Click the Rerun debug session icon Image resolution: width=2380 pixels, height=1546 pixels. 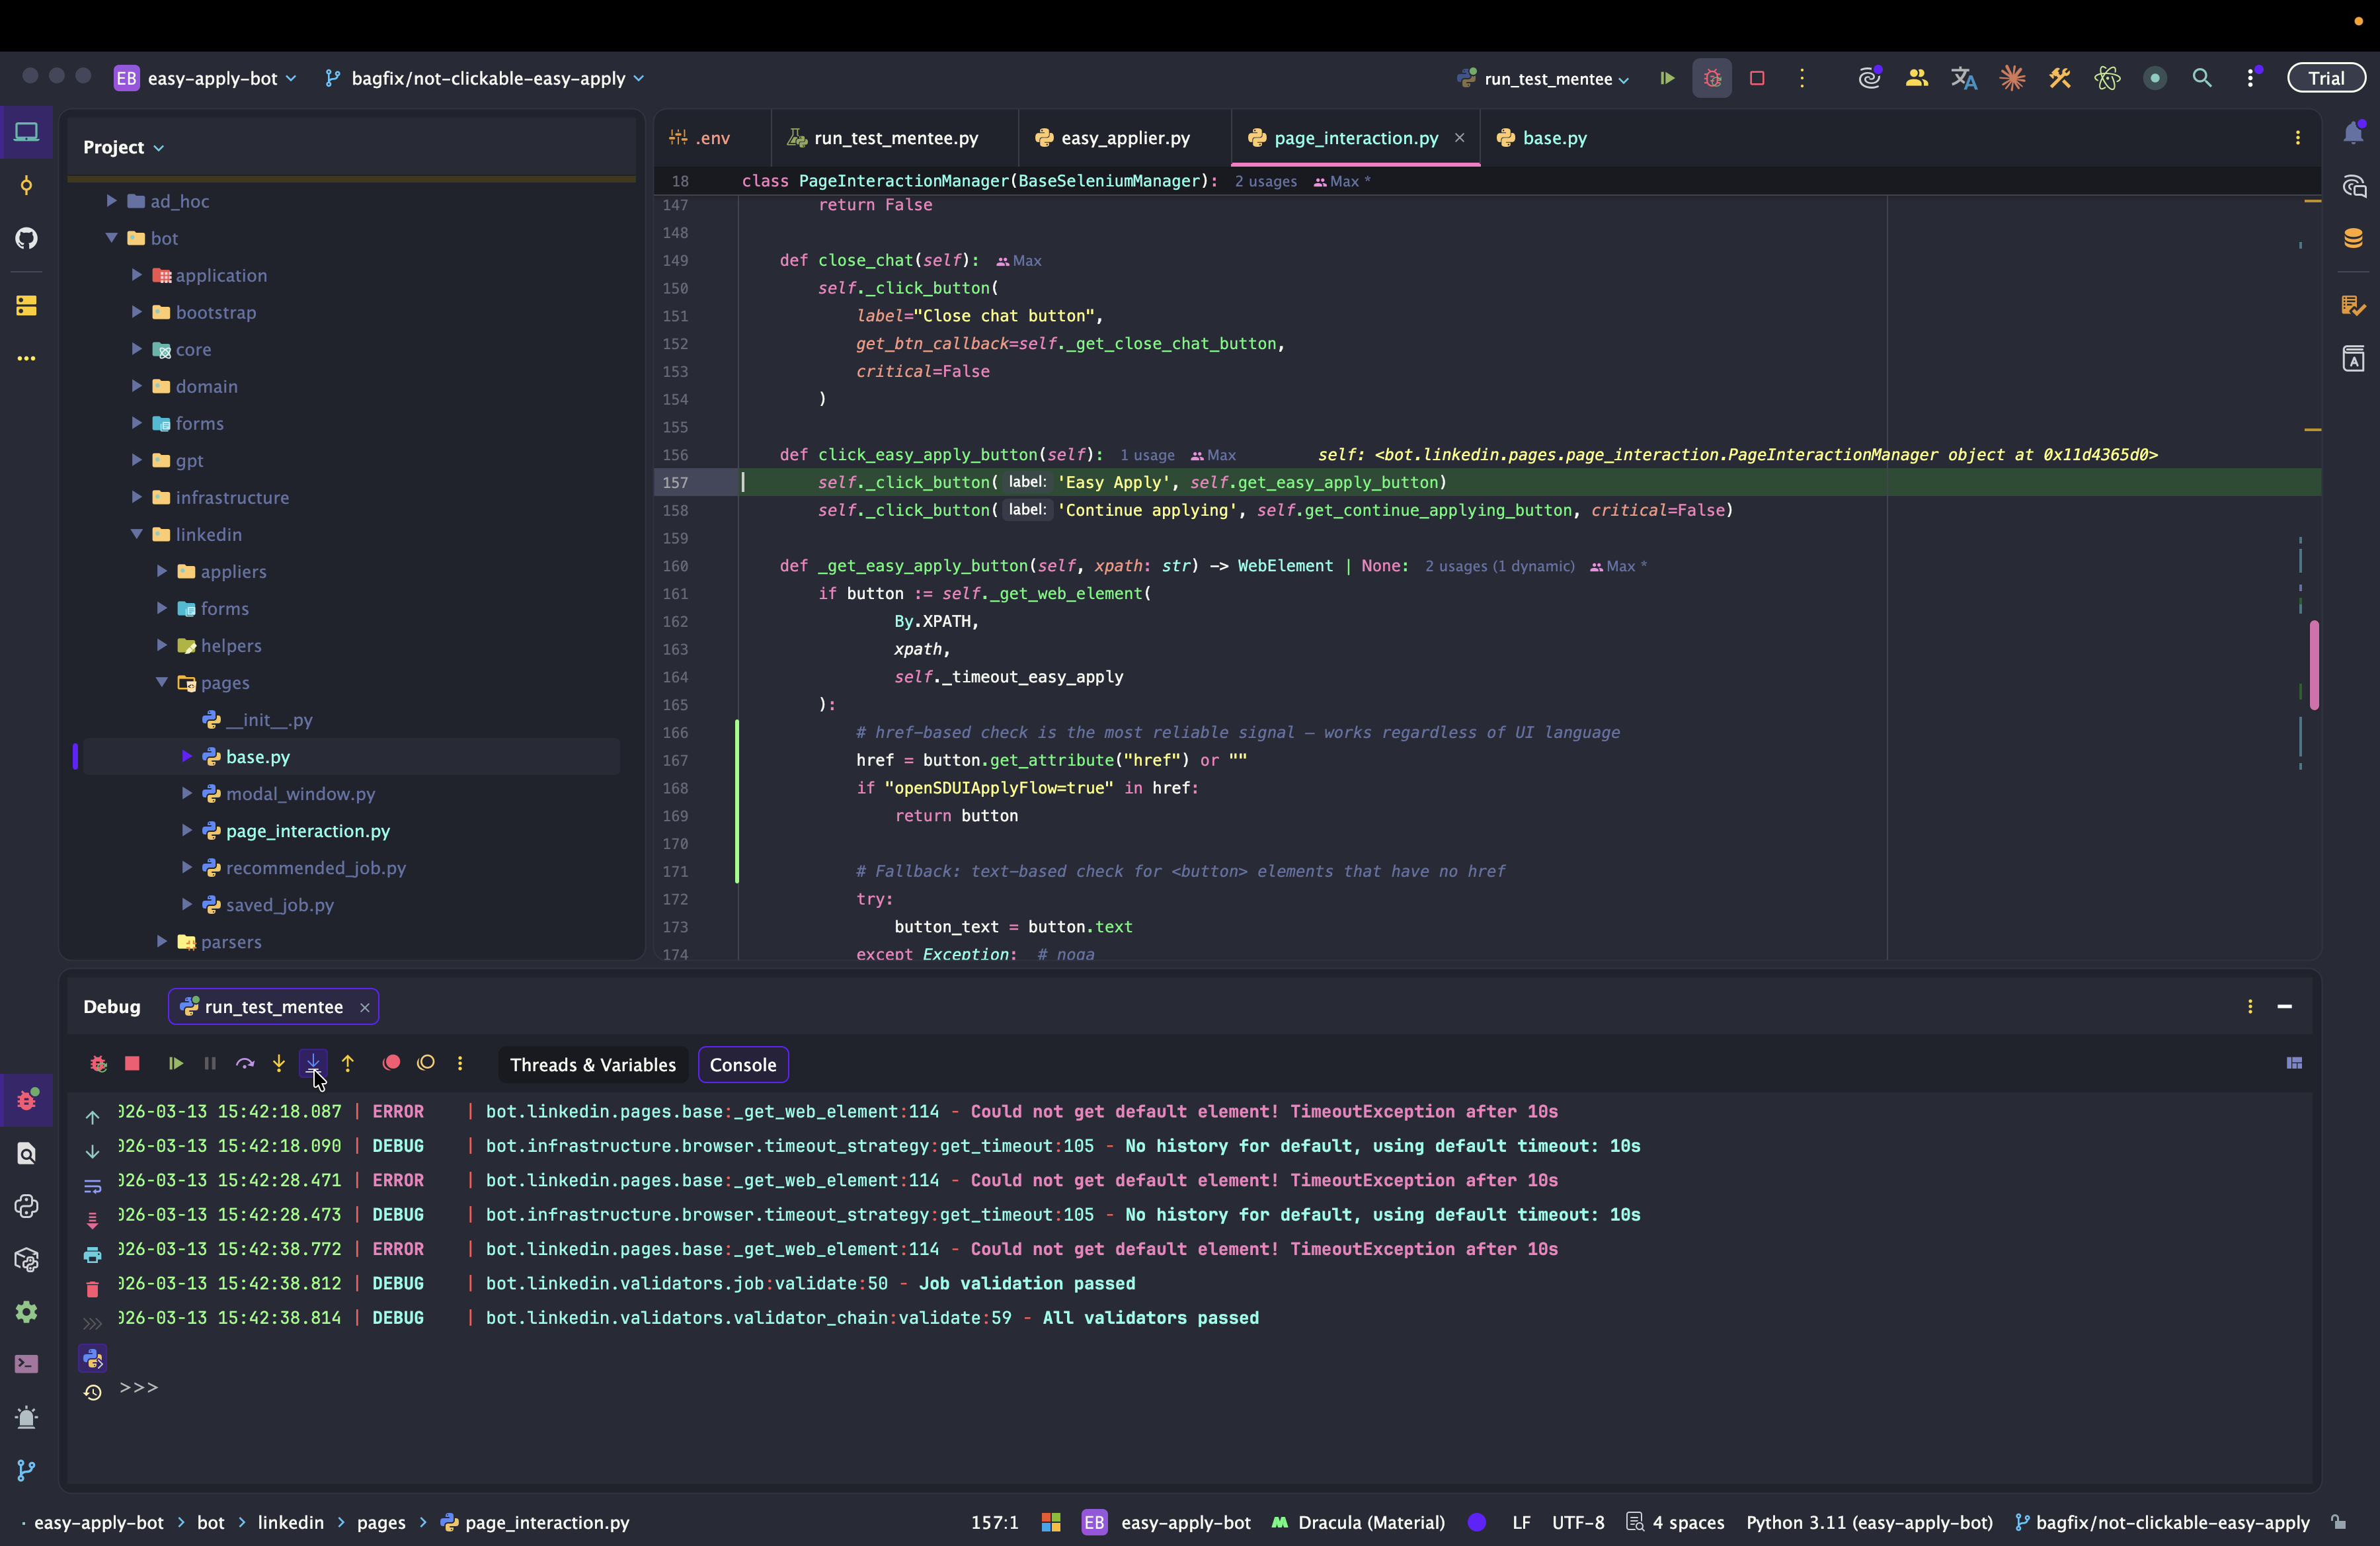tap(98, 1064)
